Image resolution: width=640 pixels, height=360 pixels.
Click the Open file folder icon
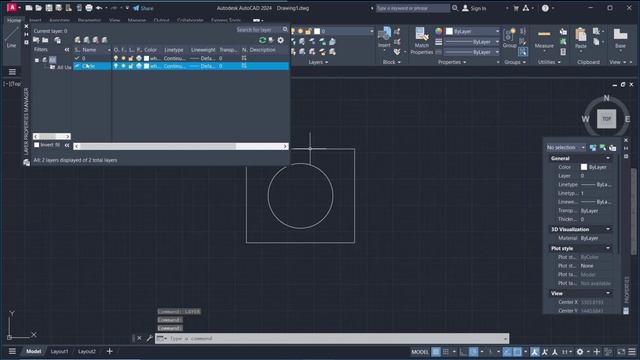(x=39, y=8)
